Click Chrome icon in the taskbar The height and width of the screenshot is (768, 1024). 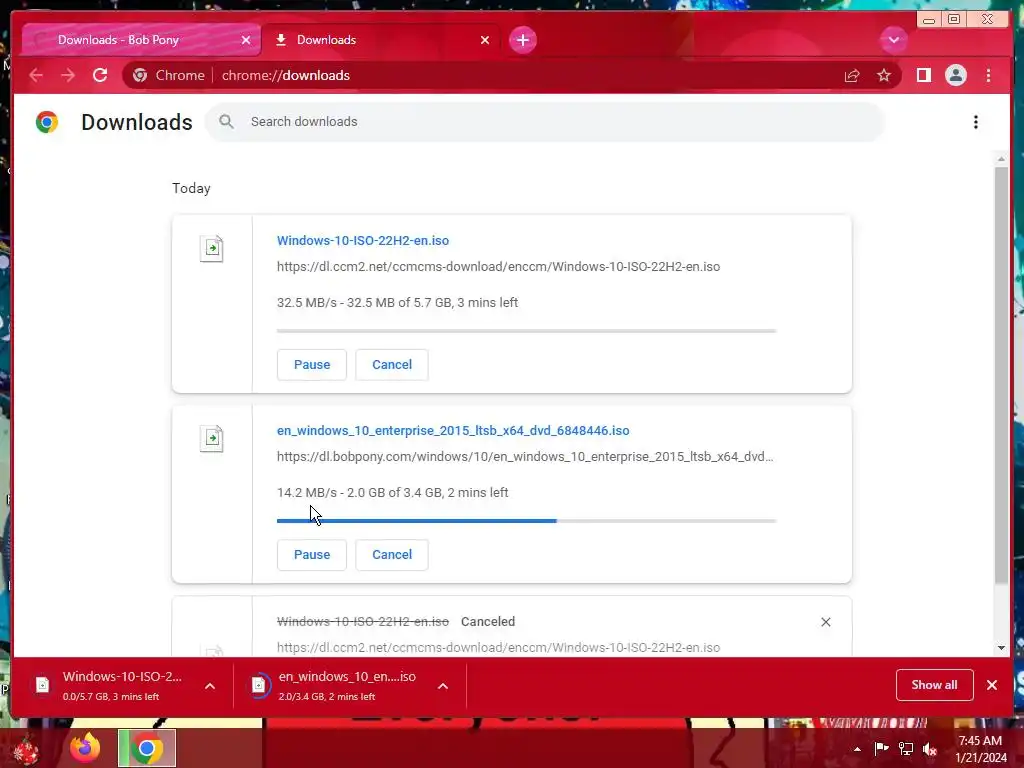tap(147, 748)
